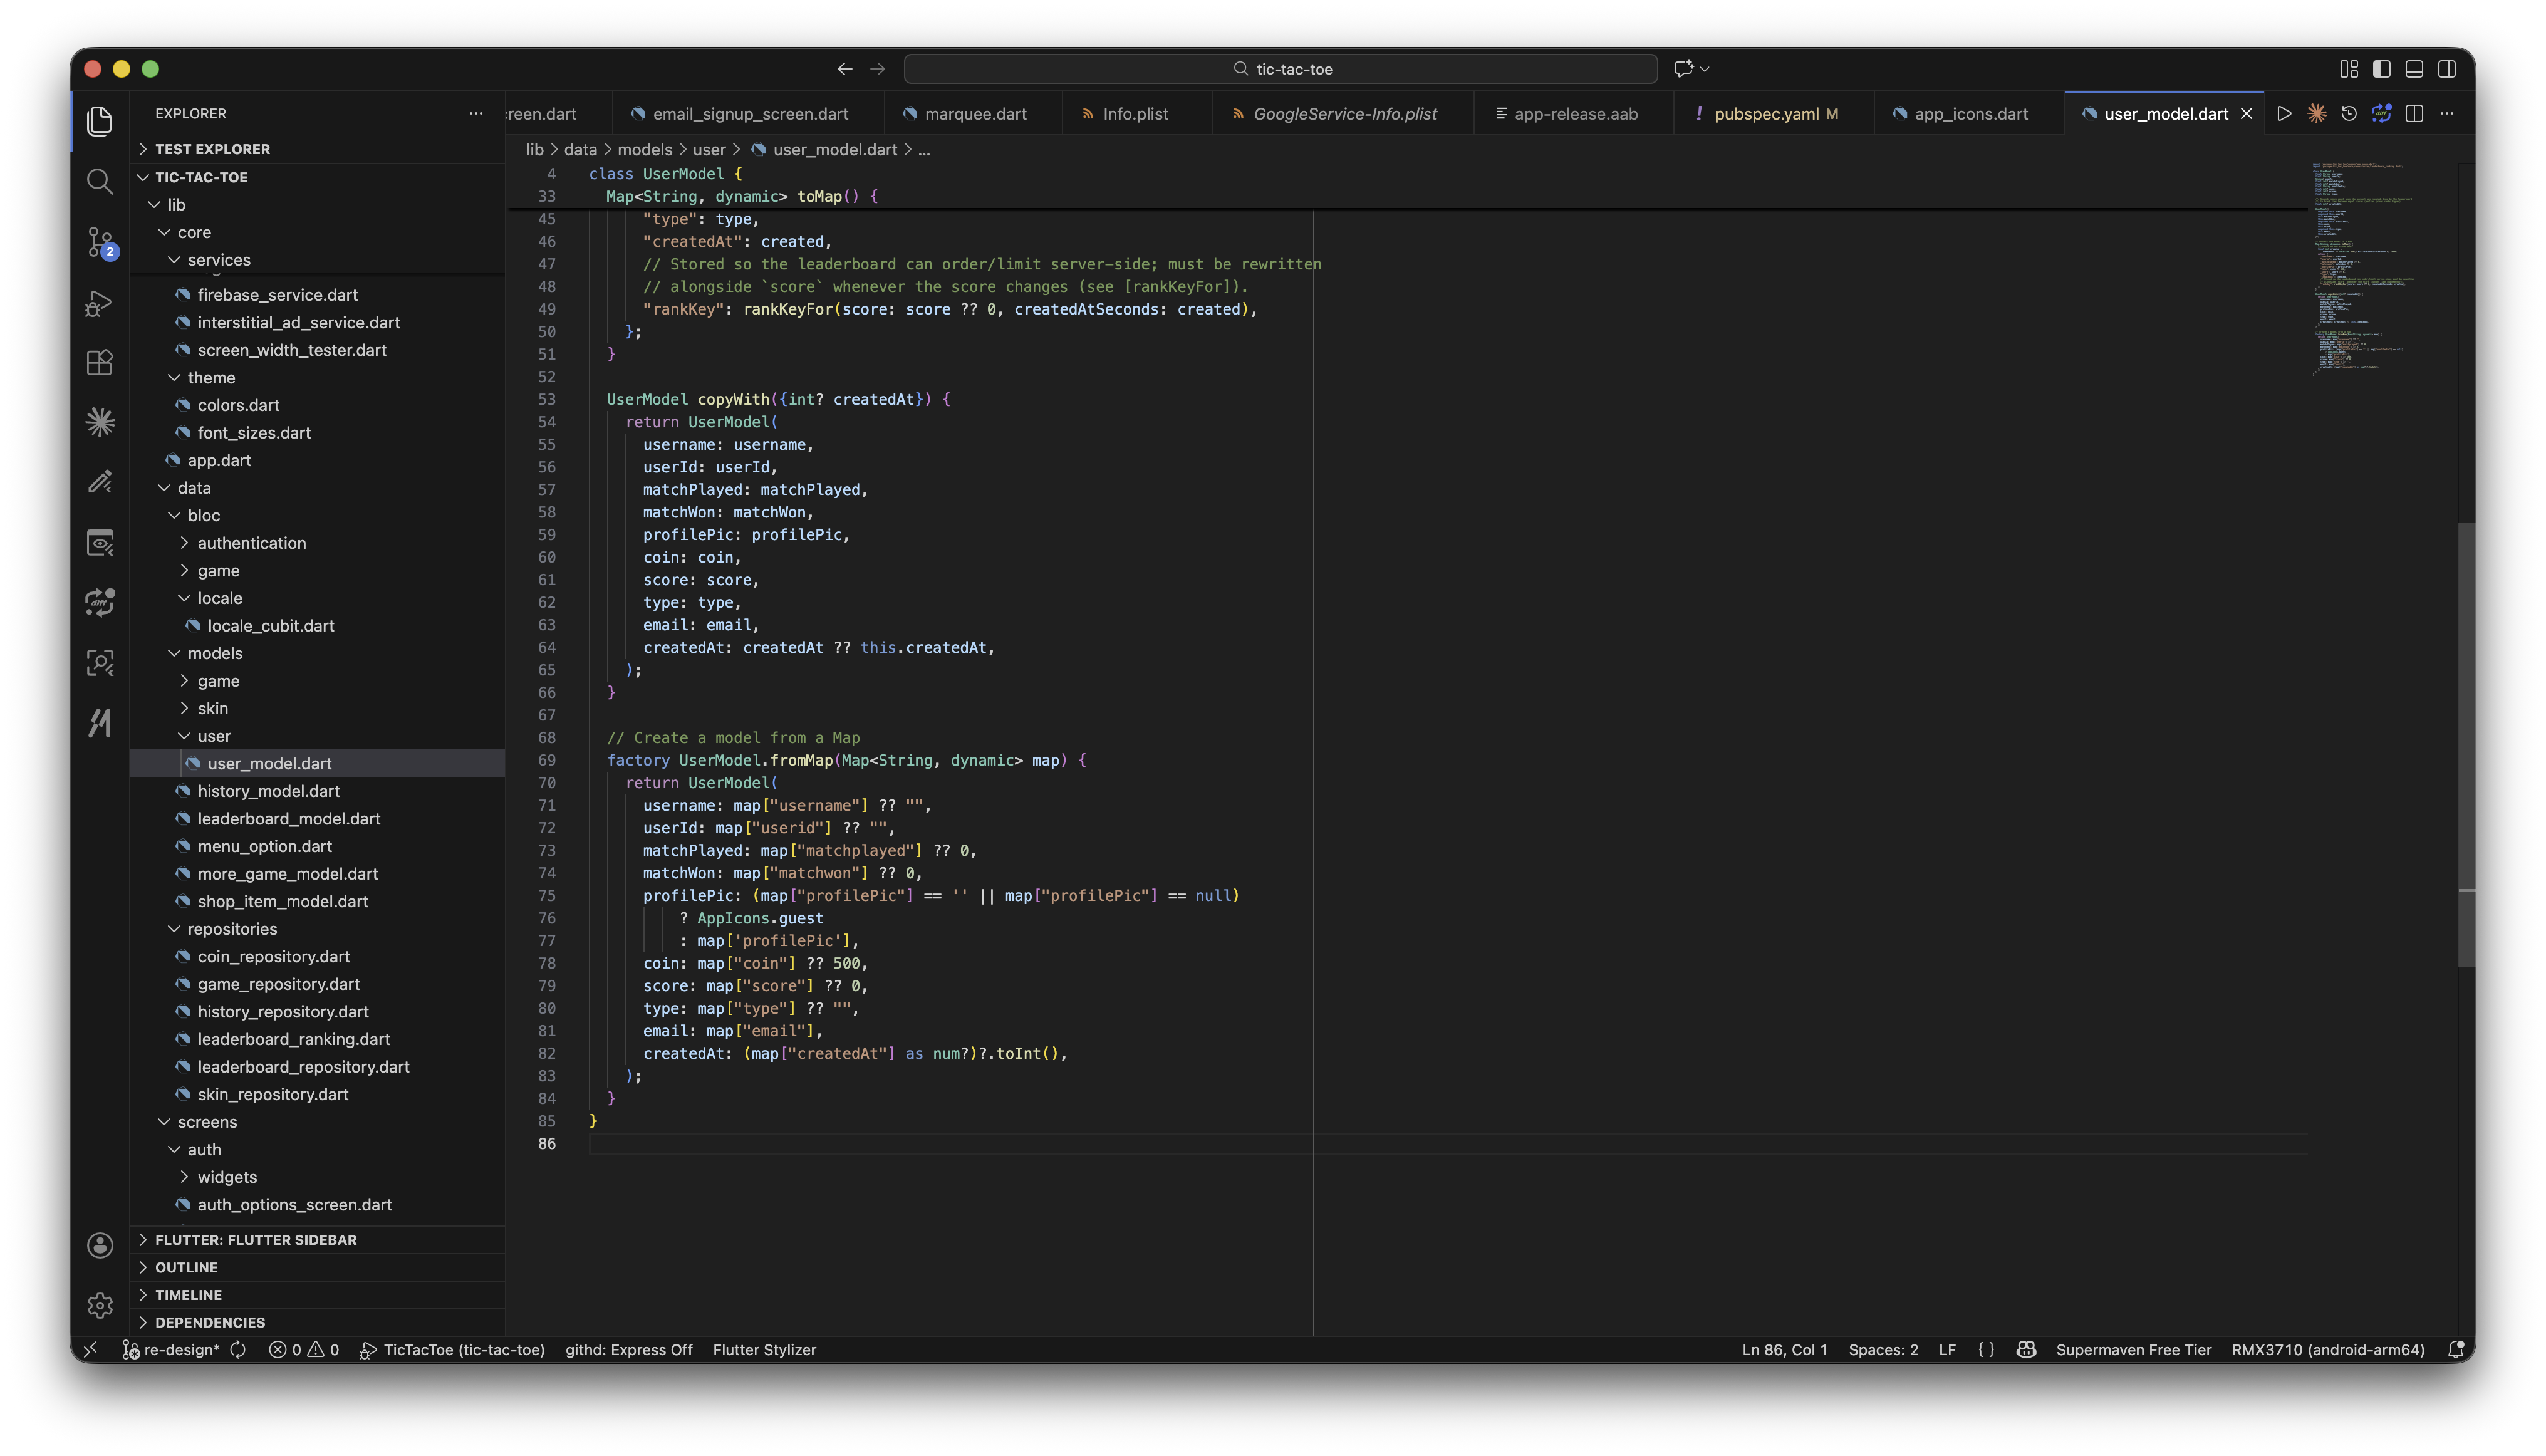Open the remote window icon in status bar
The width and height of the screenshot is (2546, 1456).
coord(91,1350)
